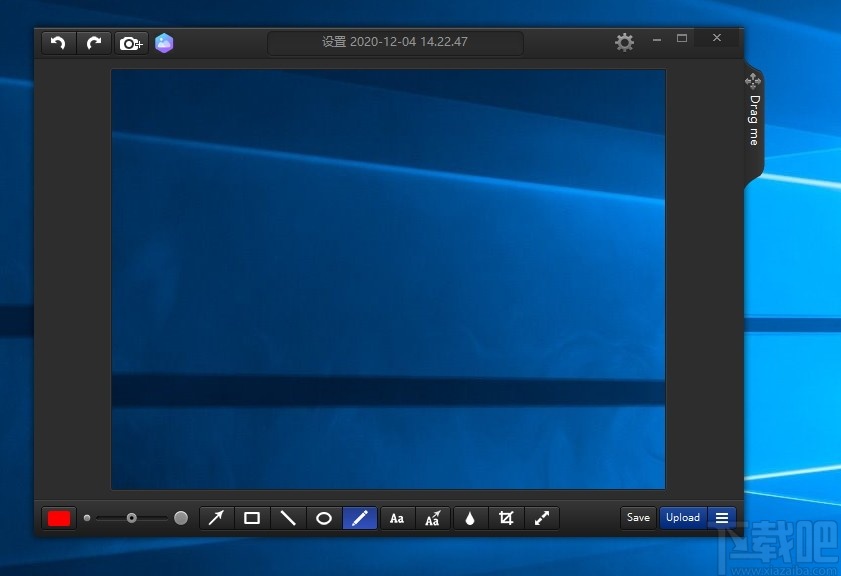Click the line thickness slider track

tap(148, 518)
